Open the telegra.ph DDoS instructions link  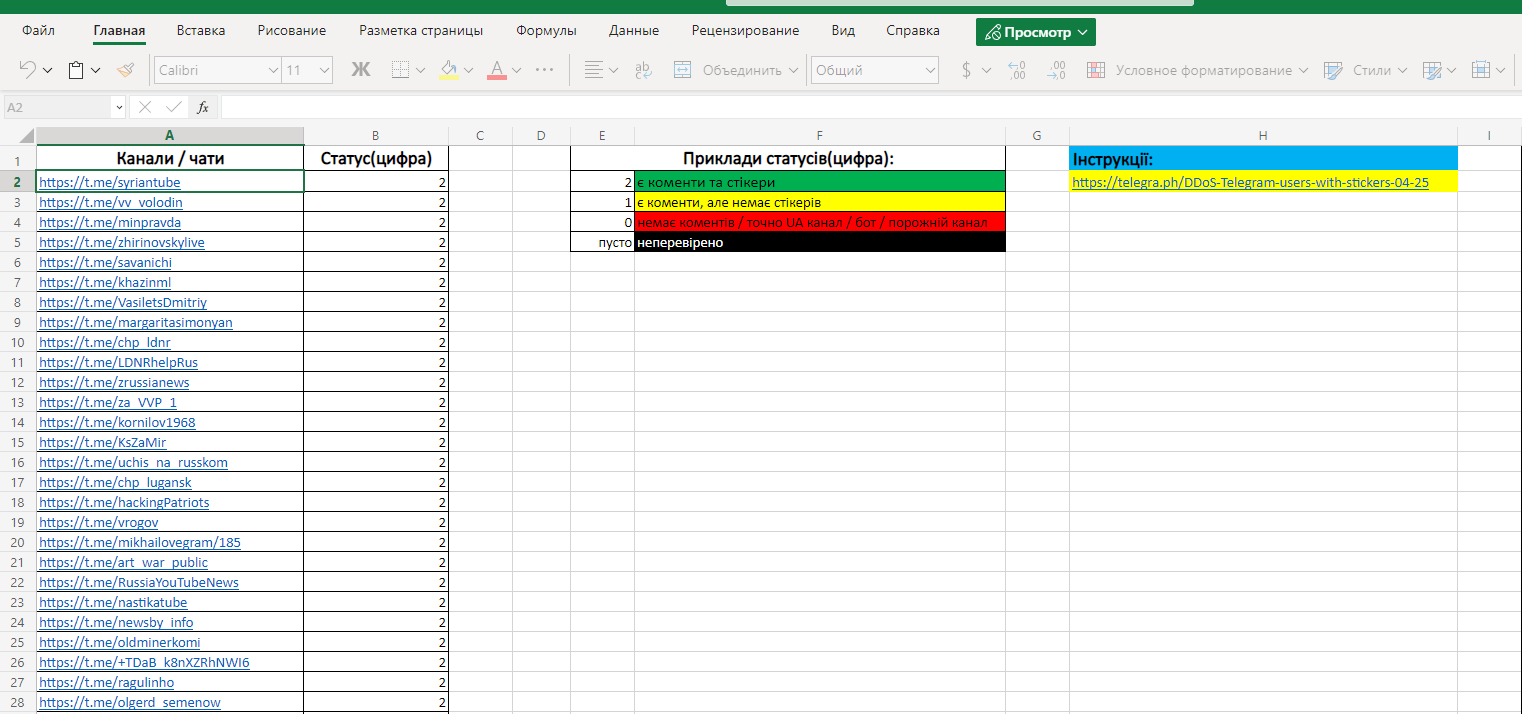coord(1250,182)
